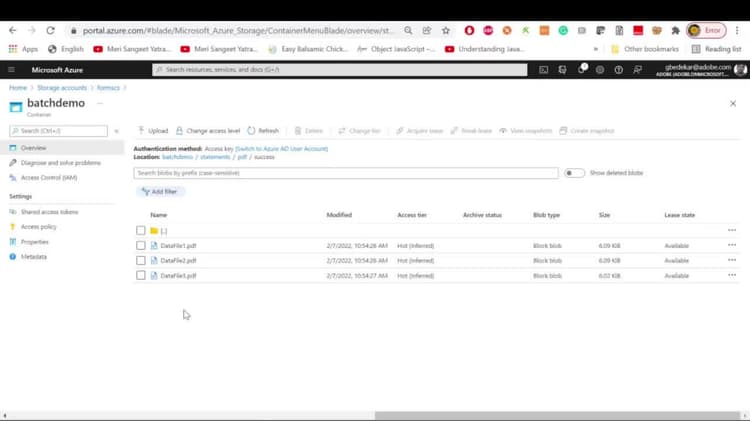Screen dimensions: 750x421
Task: Go to statements in Location path
Action: [x=215, y=157]
